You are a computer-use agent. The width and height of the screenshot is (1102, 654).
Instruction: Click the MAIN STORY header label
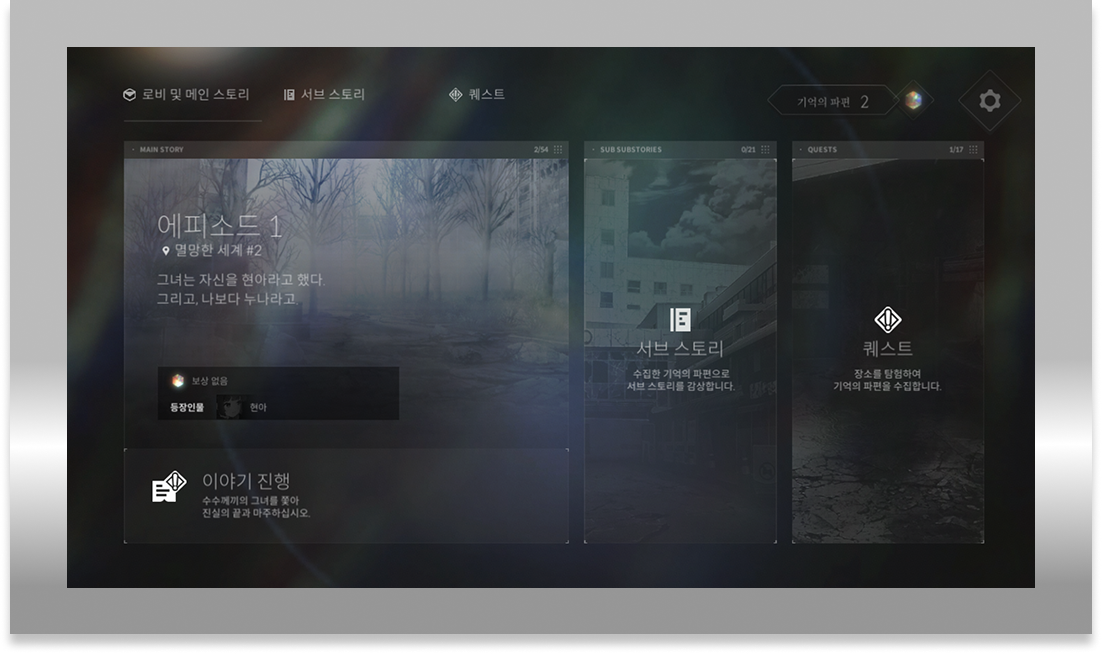pos(161,150)
